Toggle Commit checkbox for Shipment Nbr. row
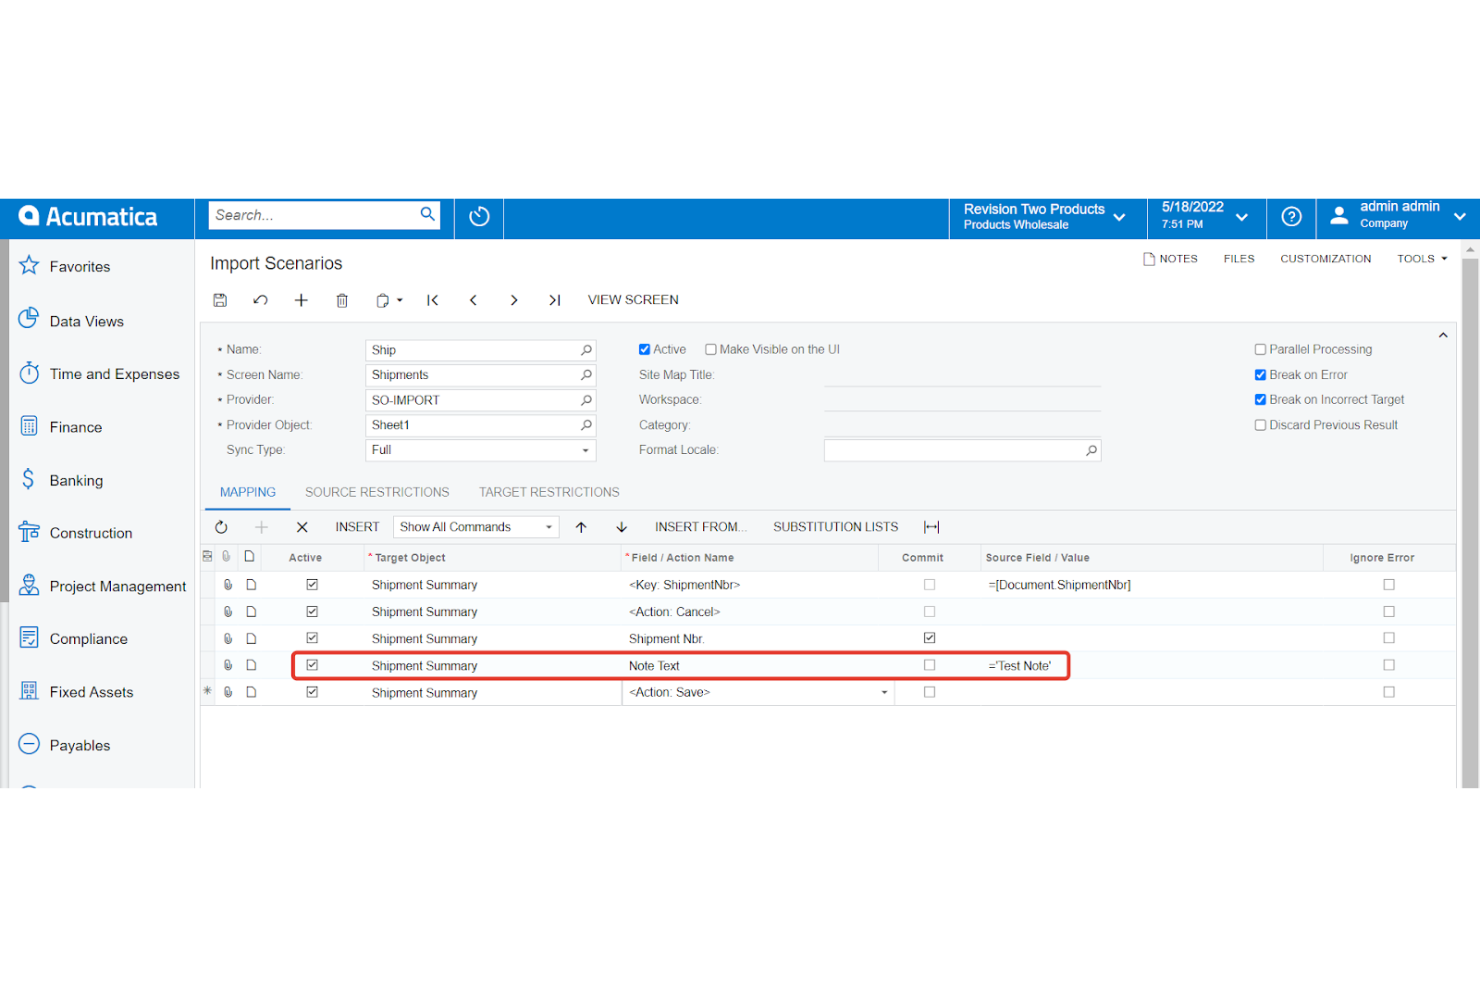This screenshot has height=987, width=1480. tap(930, 638)
